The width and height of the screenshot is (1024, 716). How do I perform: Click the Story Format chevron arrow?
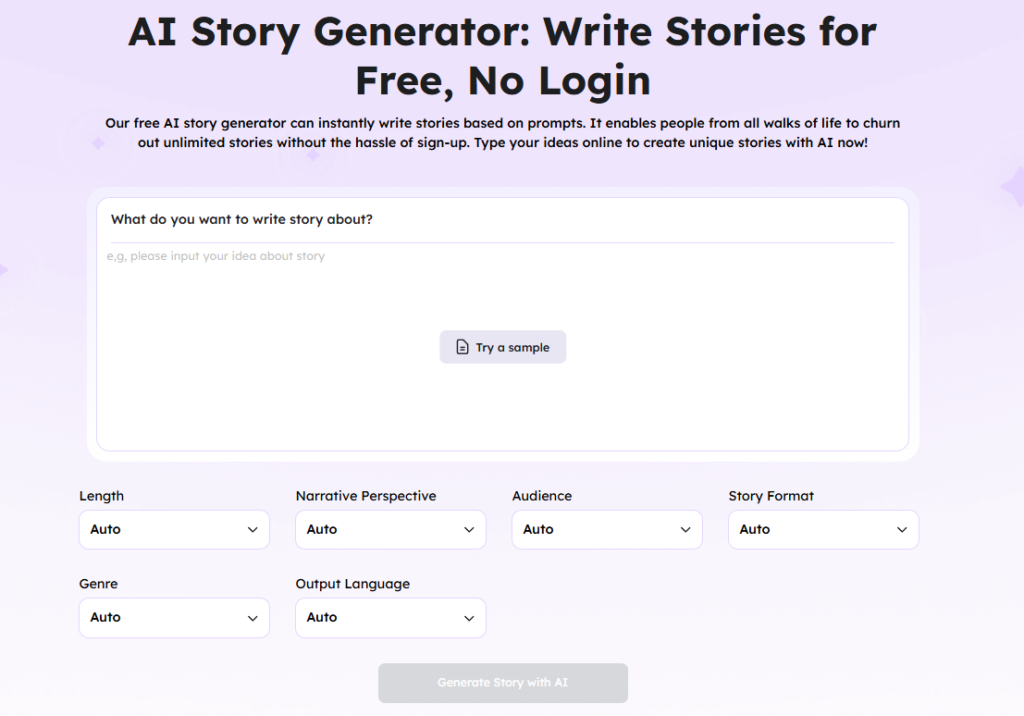pyautogui.click(x=902, y=530)
